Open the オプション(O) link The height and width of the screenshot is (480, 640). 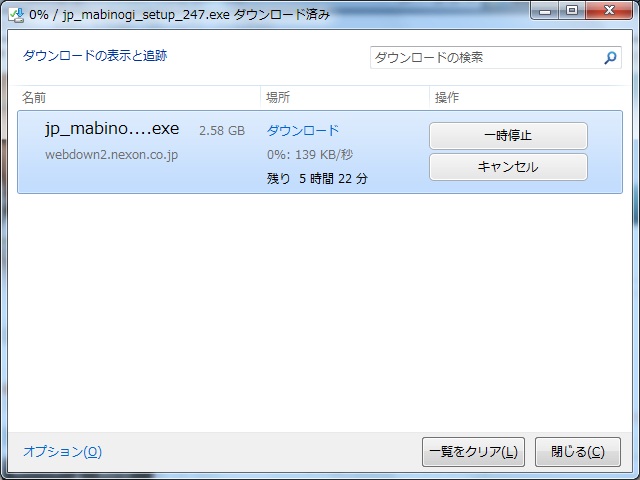tap(62, 451)
